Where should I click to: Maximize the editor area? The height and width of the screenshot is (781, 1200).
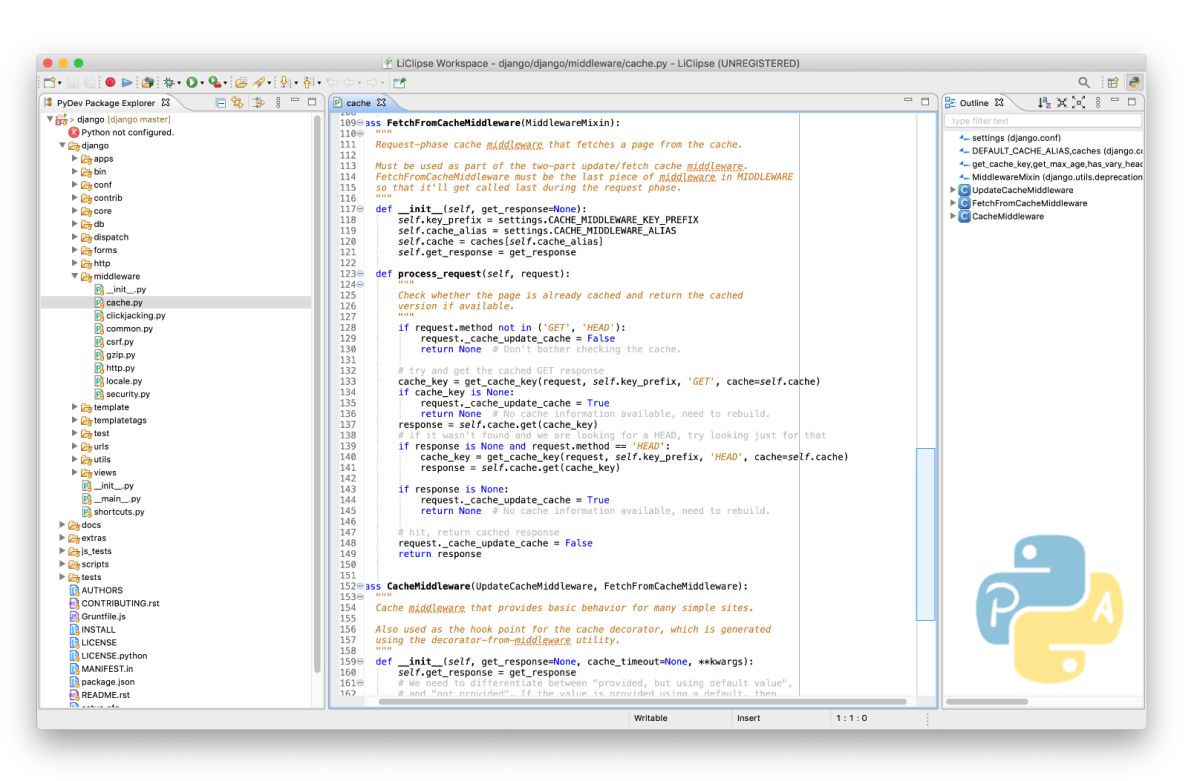[925, 101]
